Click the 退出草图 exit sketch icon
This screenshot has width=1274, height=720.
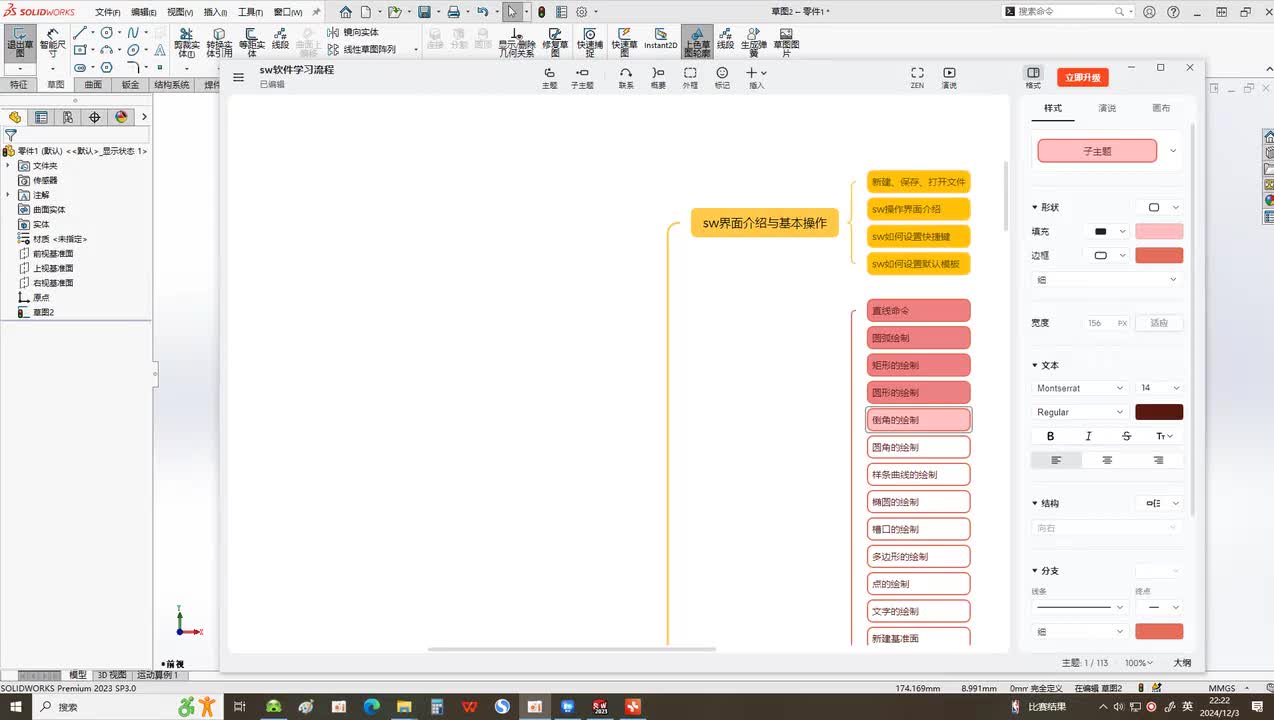click(x=19, y=41)
